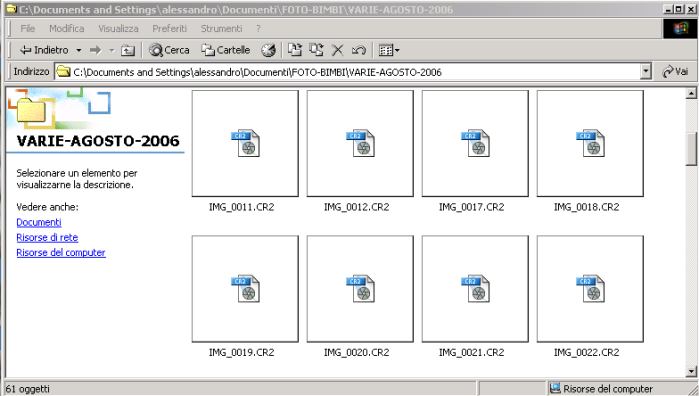Click the scrollbar down arrow
699x396 pixels.
[691, 371]
